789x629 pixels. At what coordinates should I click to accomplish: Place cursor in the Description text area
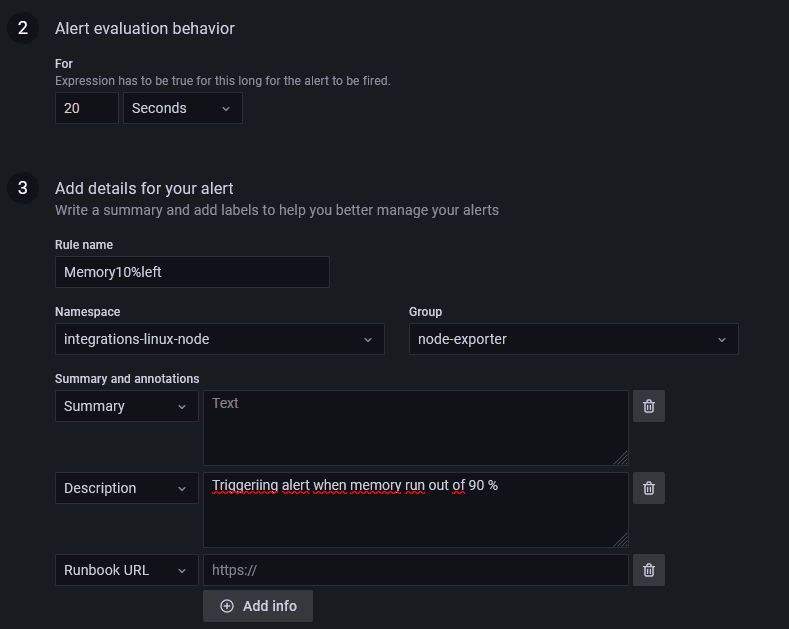click(415, 515)
